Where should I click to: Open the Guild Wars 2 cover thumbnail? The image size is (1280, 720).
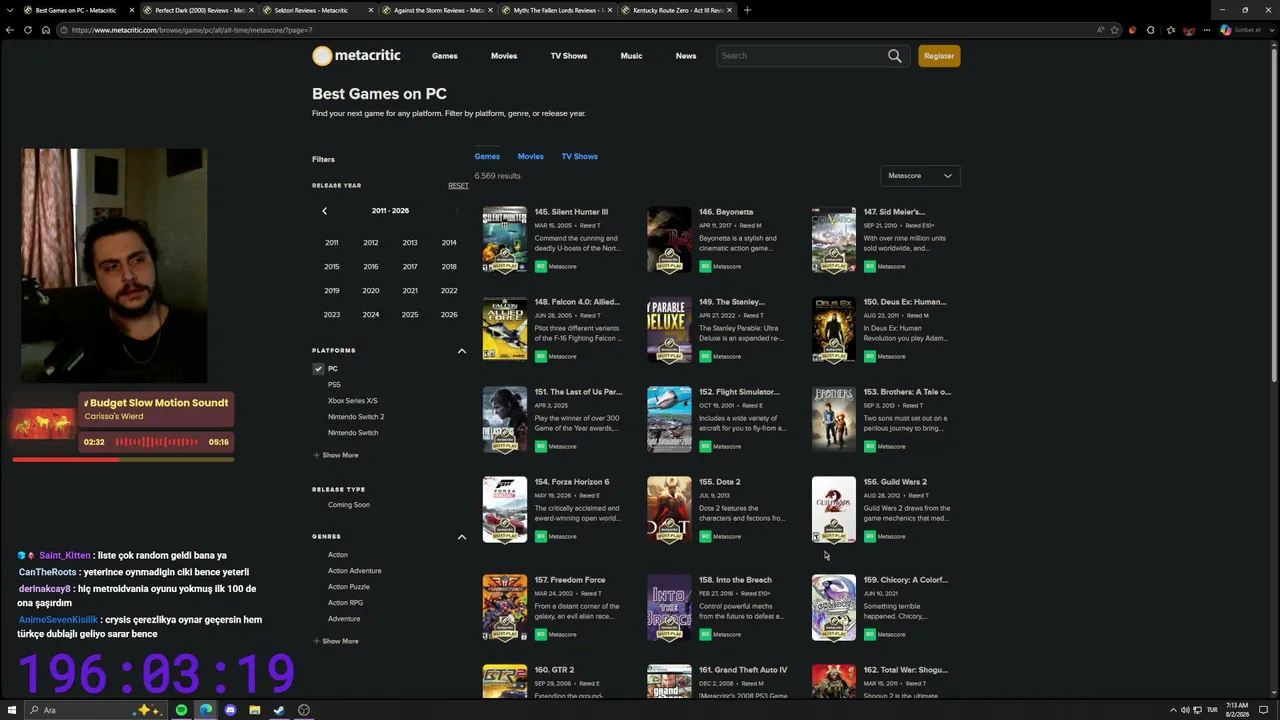pos(834,510)
